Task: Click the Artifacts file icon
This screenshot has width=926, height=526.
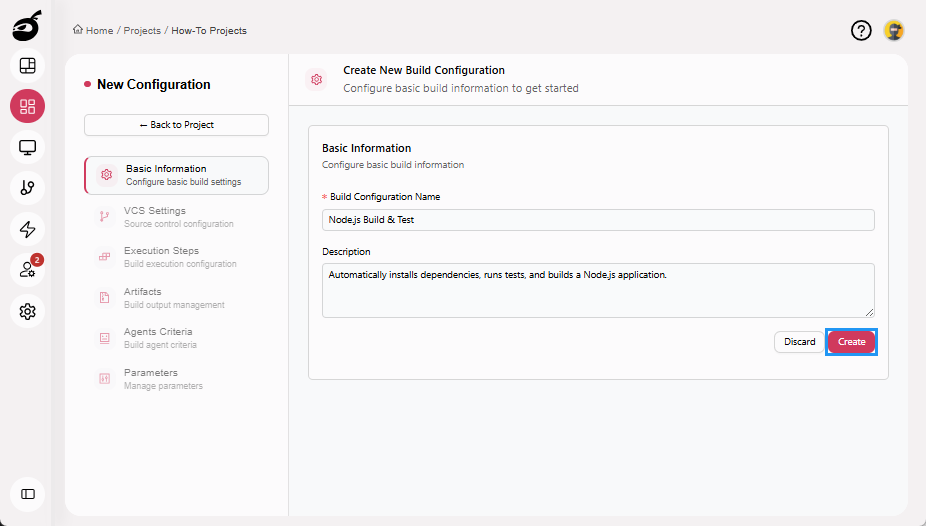Action: pos(105,298)
